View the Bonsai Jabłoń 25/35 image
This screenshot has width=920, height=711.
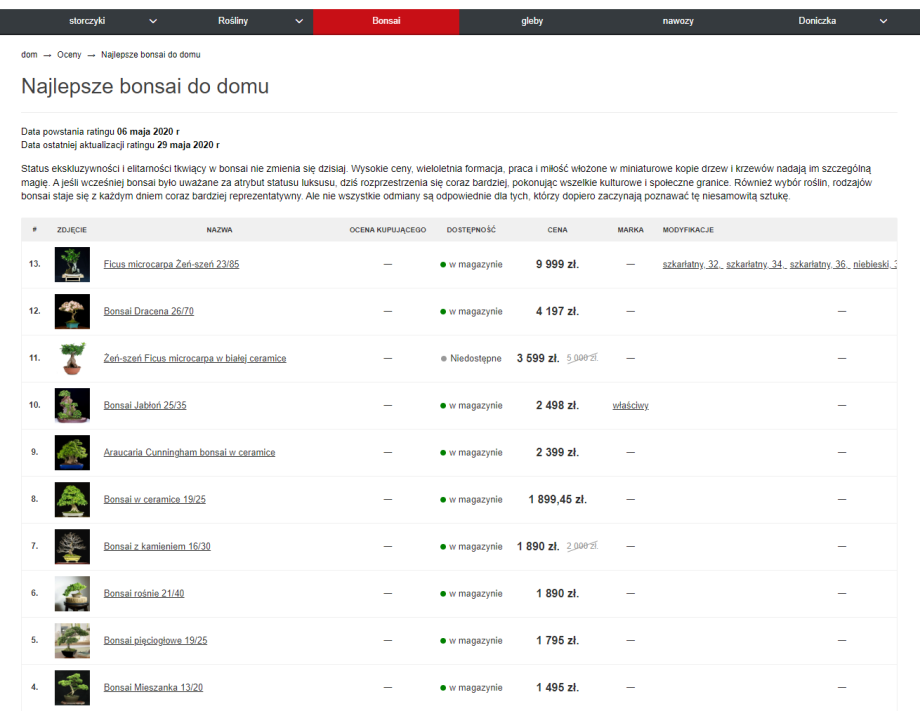(x=72, y=406)
